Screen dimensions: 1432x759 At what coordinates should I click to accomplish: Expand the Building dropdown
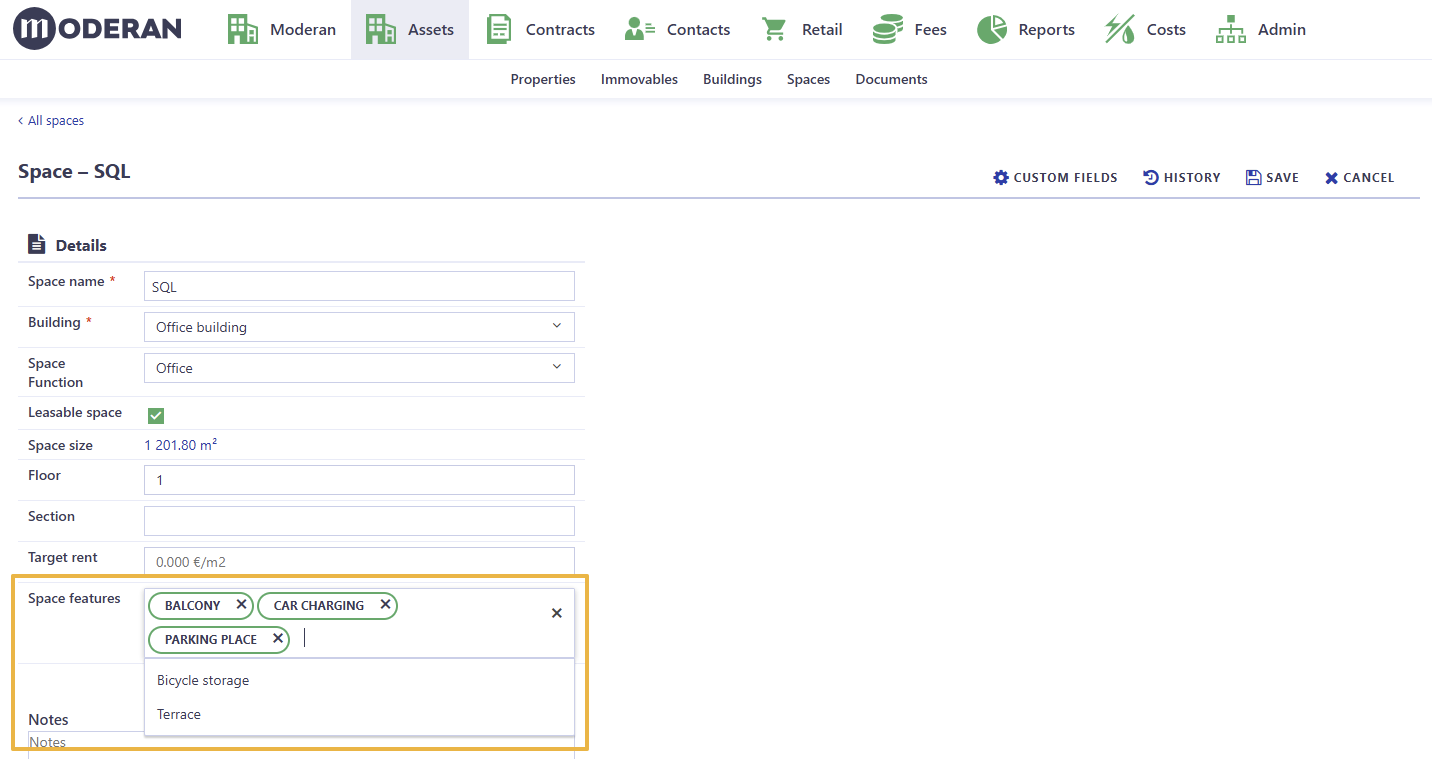pyautogui.click(x=359, y=327)
